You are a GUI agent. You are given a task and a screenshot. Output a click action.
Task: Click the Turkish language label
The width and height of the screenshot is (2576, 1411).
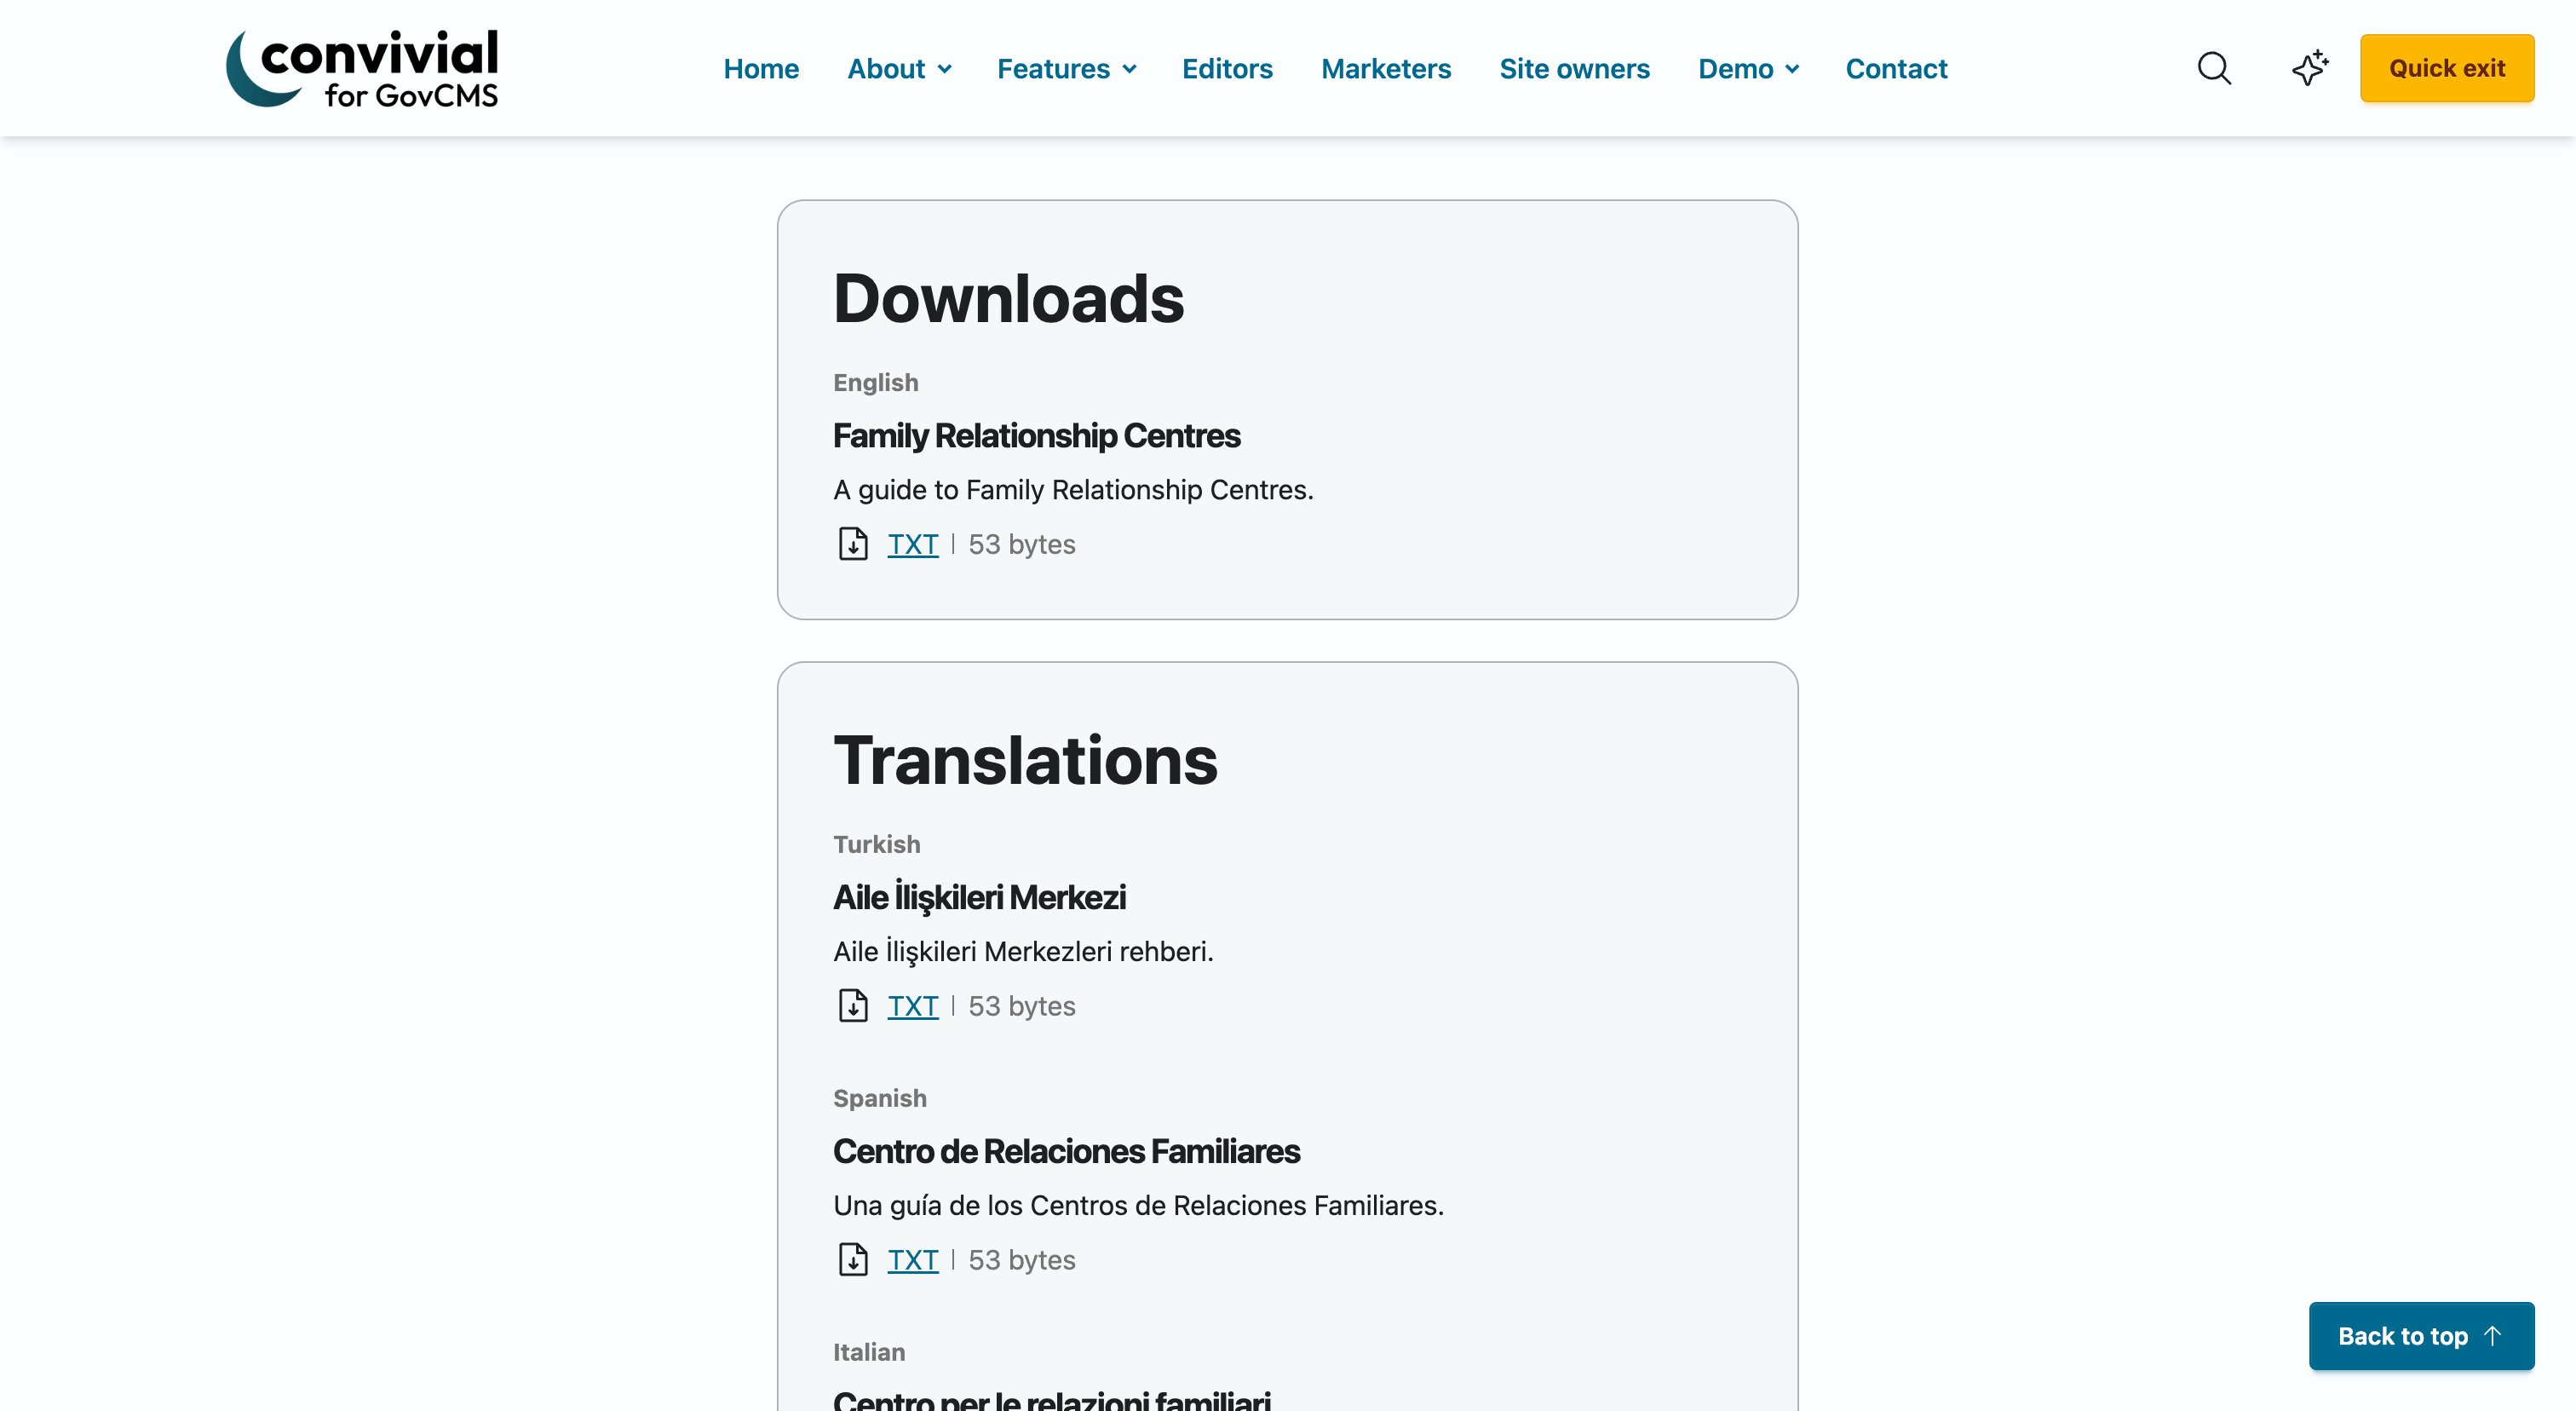(x=876, y=844)
